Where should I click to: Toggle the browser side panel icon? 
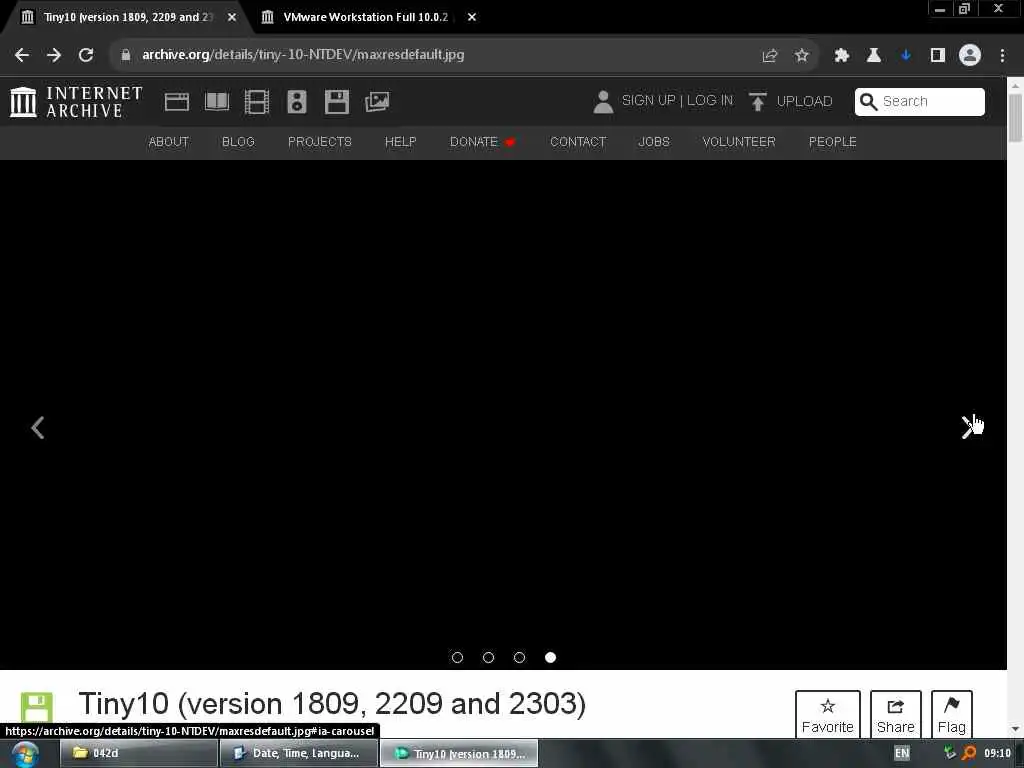click(938, 56)
